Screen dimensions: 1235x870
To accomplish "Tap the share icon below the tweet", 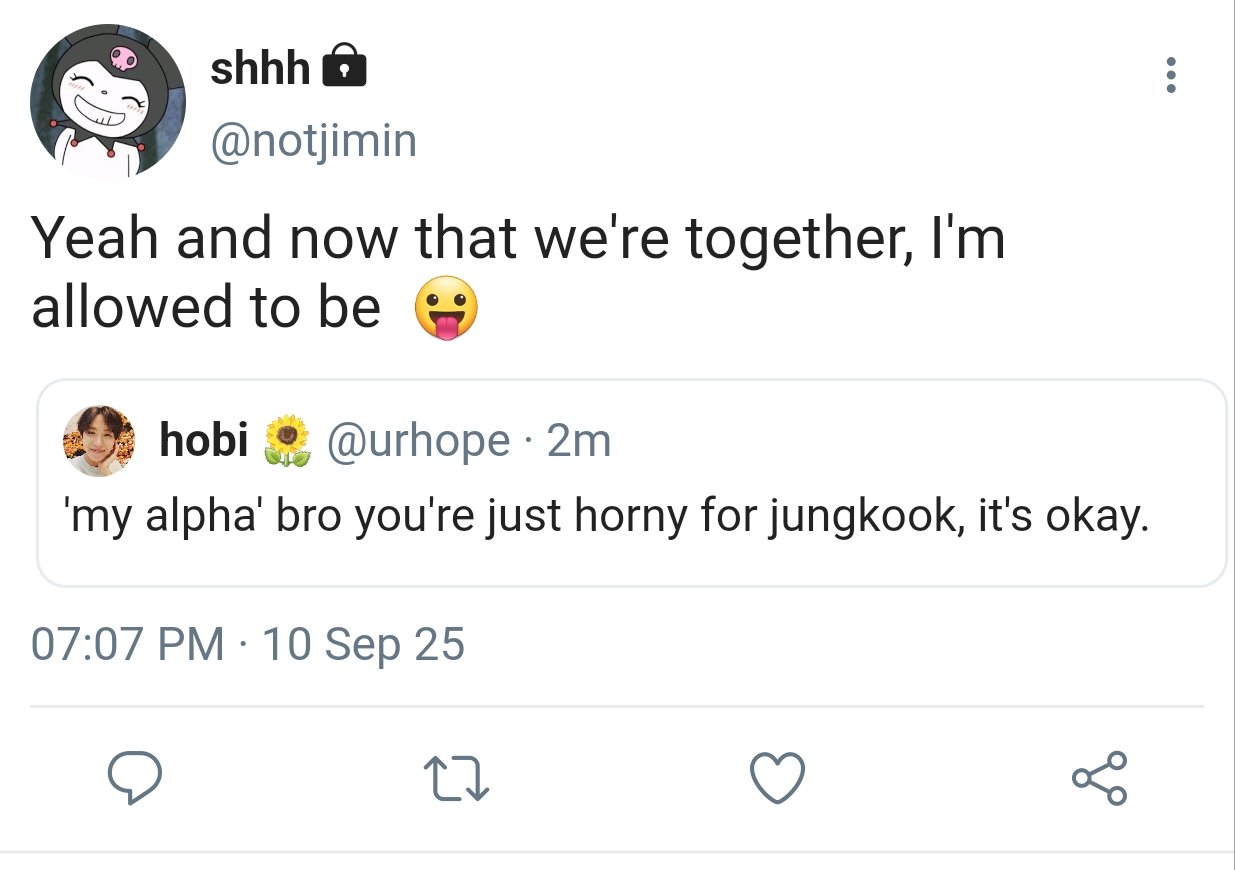I will (x=1099, y=779).
